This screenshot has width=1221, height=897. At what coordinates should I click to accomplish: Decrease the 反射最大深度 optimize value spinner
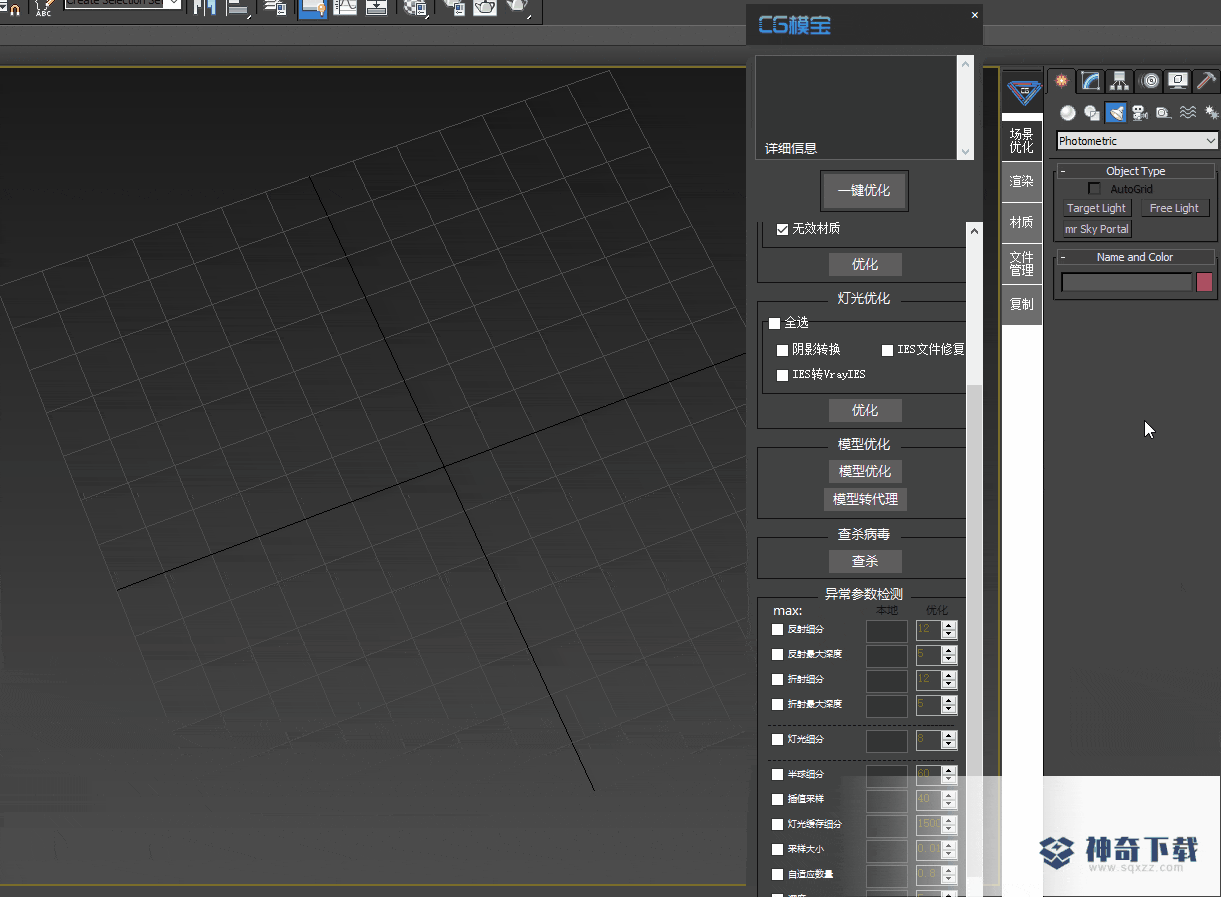point(949,660)
